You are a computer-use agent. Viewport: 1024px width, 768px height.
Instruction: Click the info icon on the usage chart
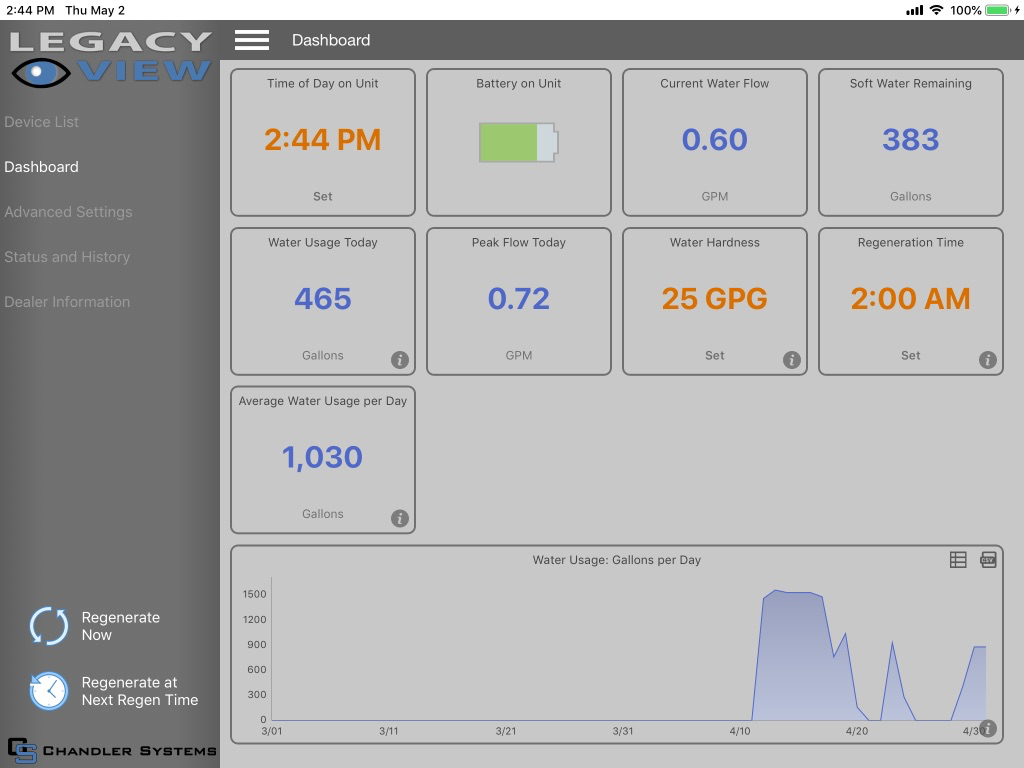pos(987,728)
